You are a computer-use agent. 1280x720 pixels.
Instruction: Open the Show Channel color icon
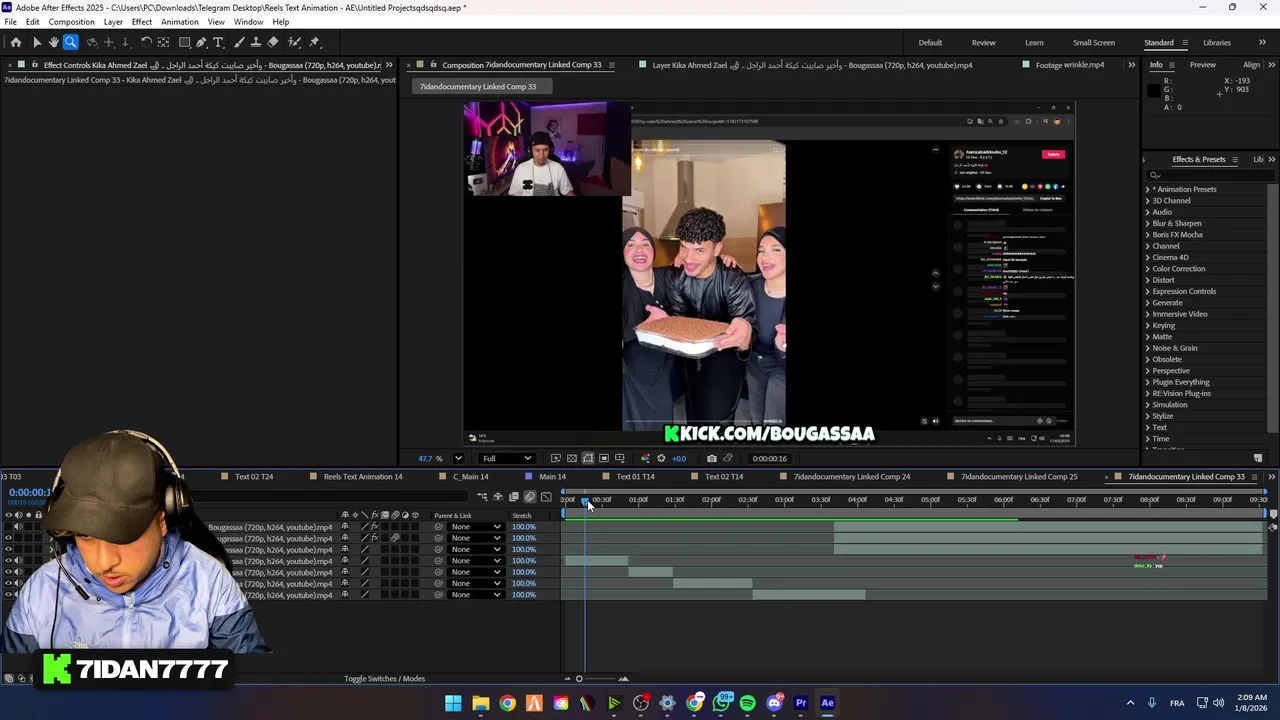pos(645,458)
